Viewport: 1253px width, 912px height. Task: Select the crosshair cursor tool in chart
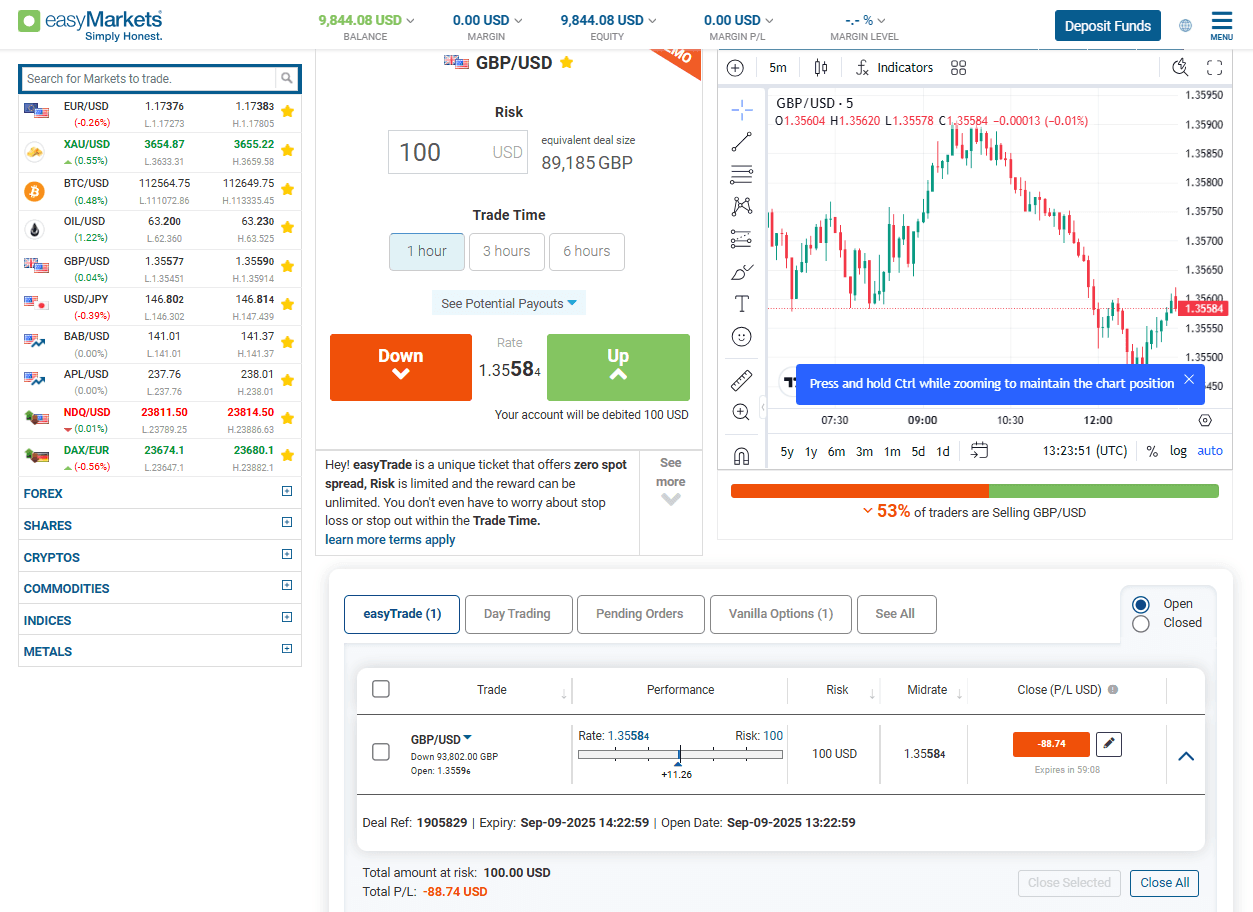pos(741,109)
